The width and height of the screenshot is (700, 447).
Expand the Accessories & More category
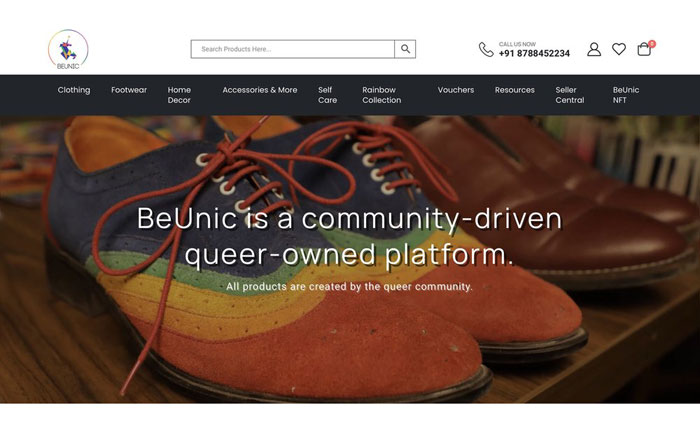pyautogui.click(x=260, y=90)
